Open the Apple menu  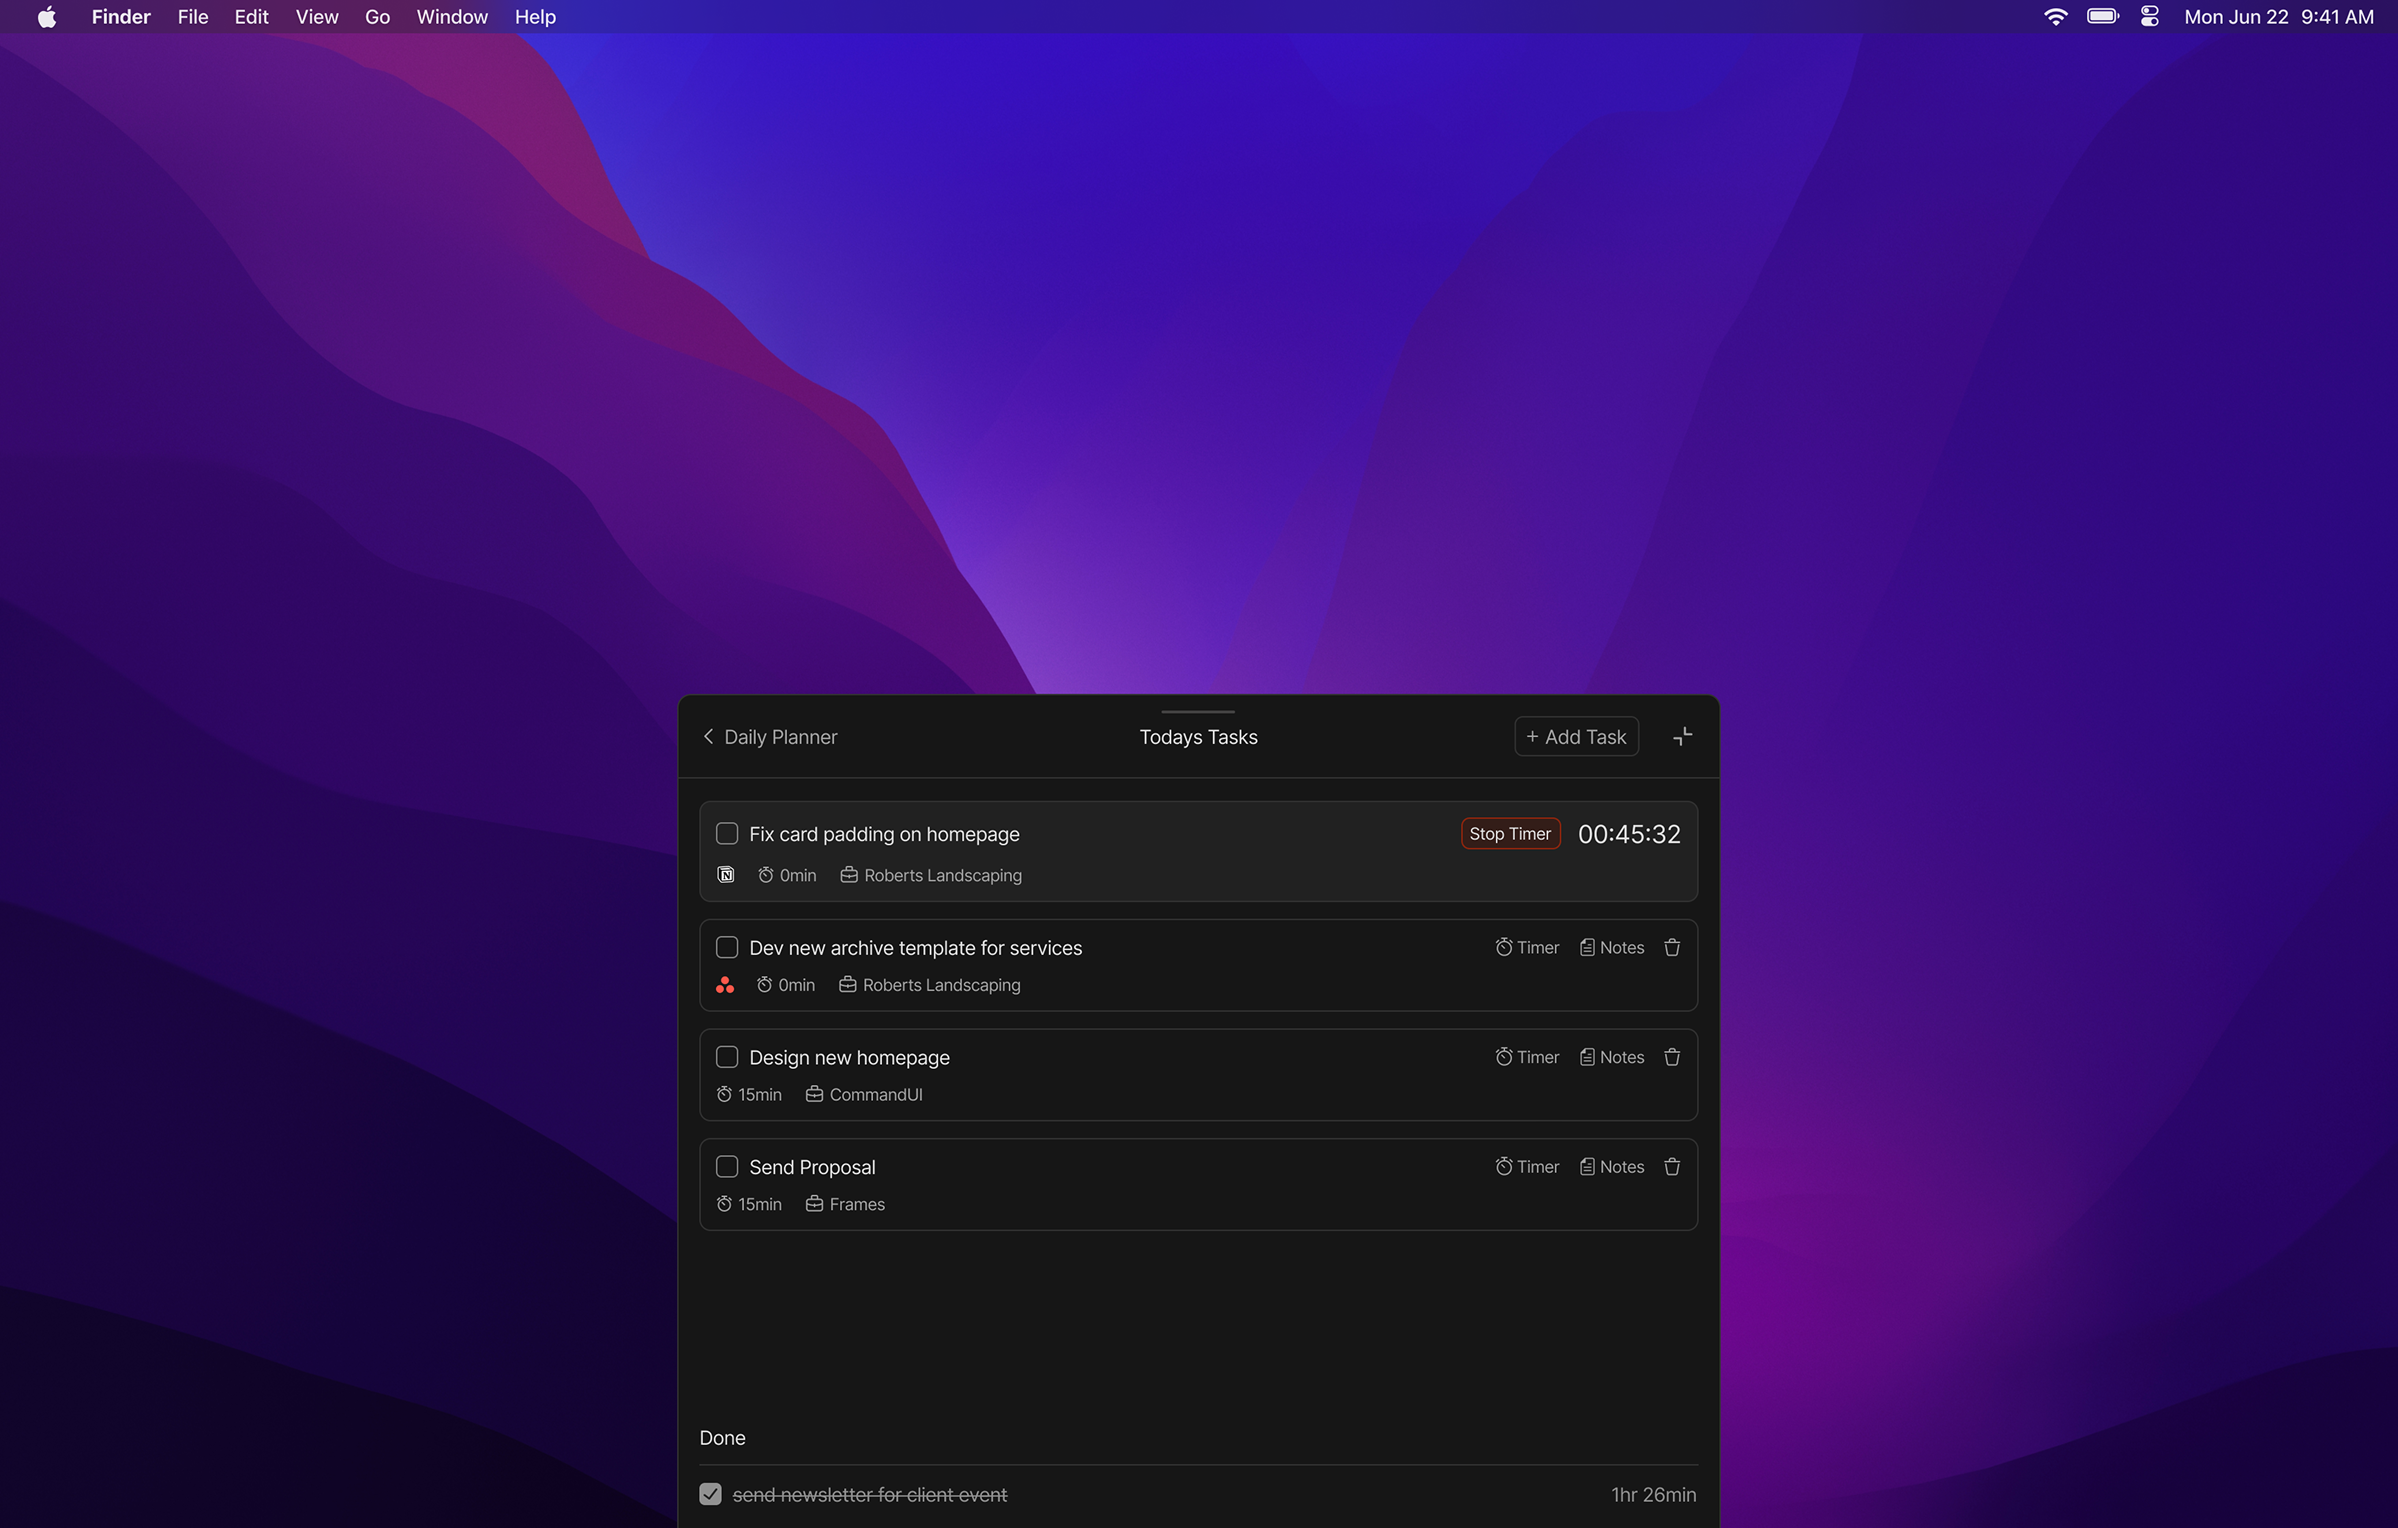(x=47, y=17)
